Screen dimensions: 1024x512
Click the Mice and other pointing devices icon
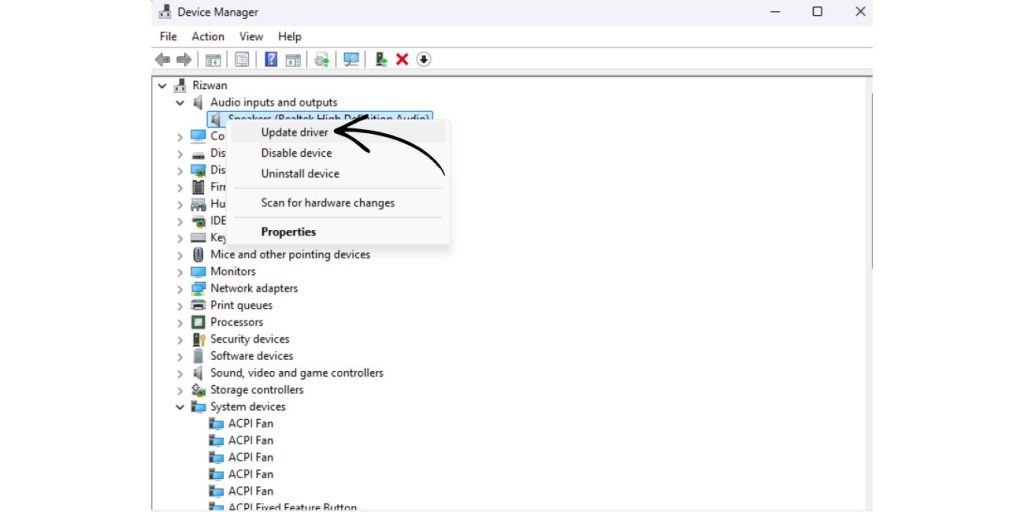coord(198,254)
